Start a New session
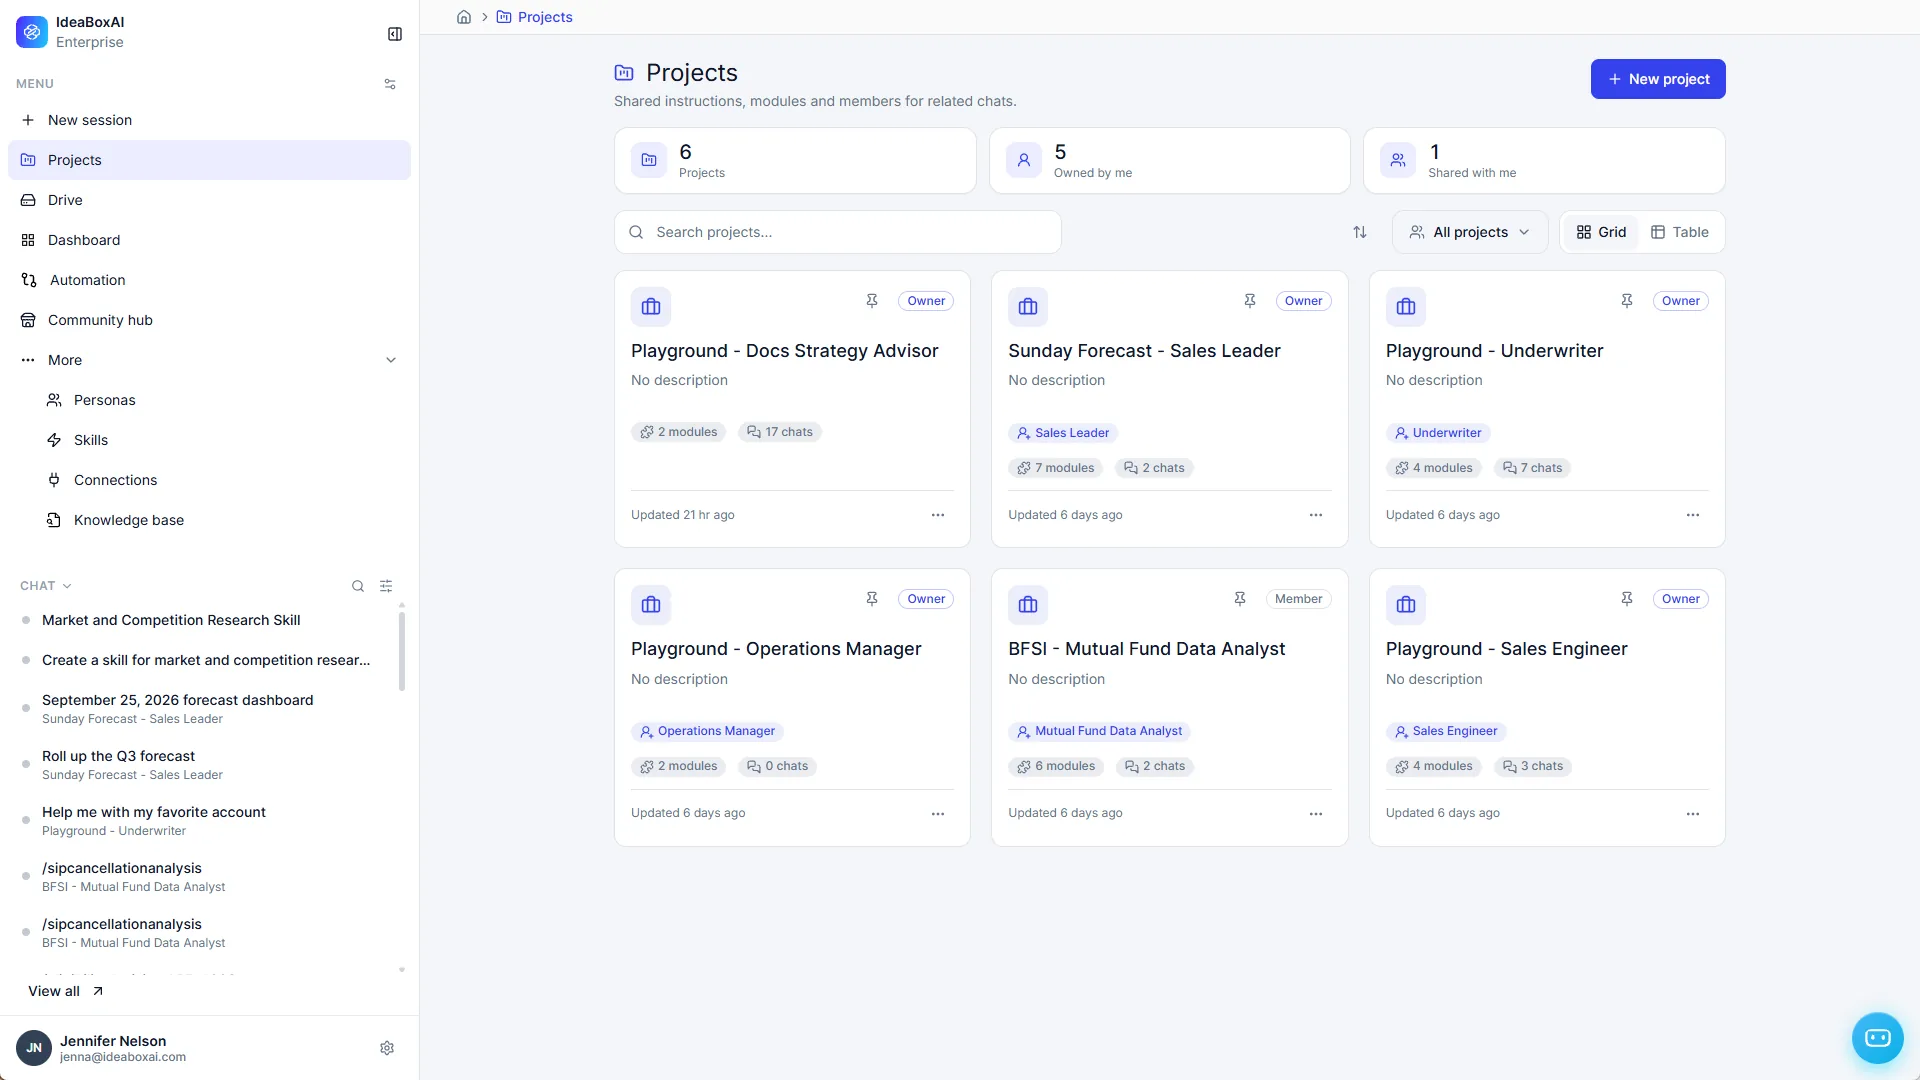1920x1080 pixels. 209,120
